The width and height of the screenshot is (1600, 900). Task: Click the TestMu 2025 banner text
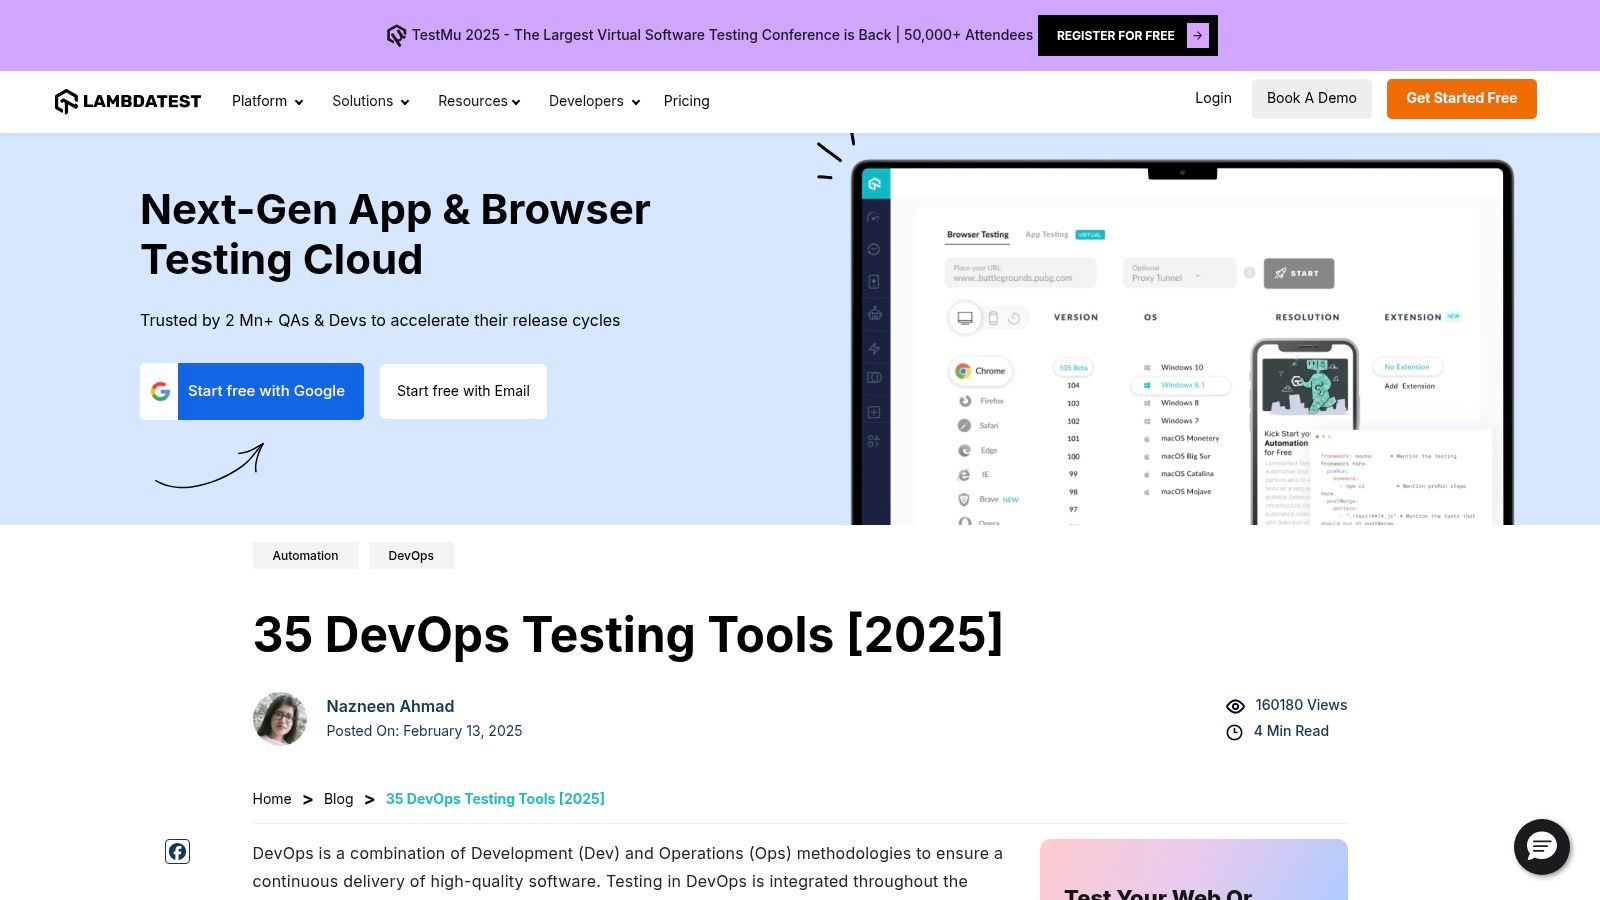click(722, 35)
